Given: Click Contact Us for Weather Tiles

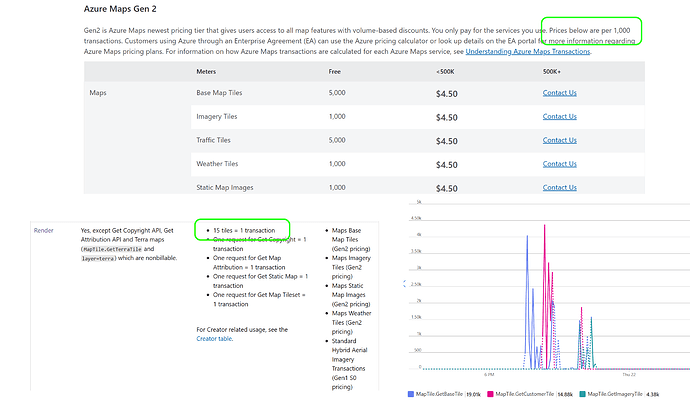Looking at the screenshot, I should [x=559, y=164].
